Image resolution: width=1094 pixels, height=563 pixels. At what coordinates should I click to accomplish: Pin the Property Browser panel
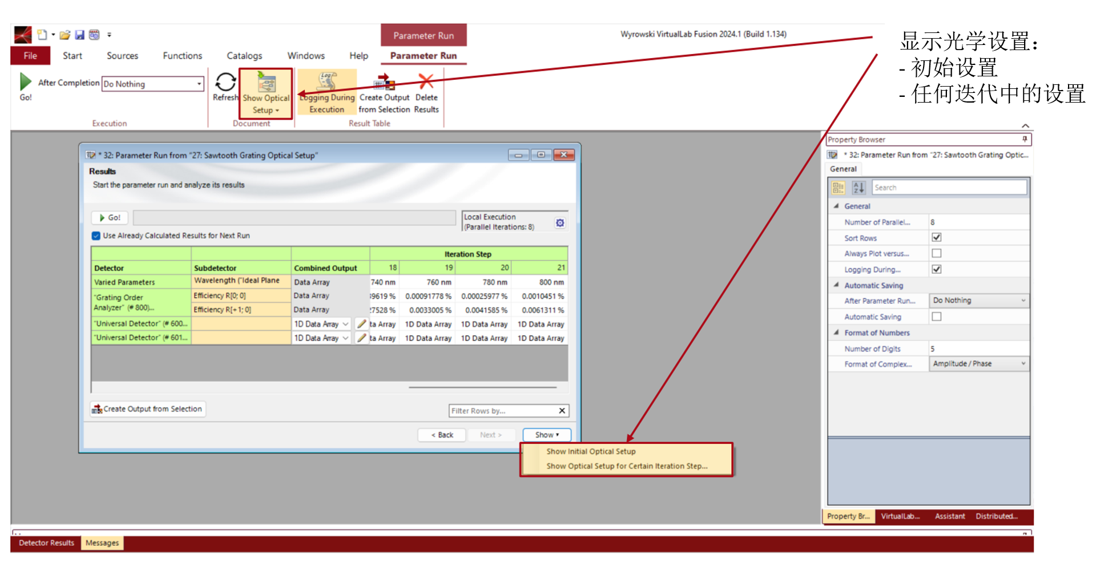pyautogui.click(x=1024, y=140)
